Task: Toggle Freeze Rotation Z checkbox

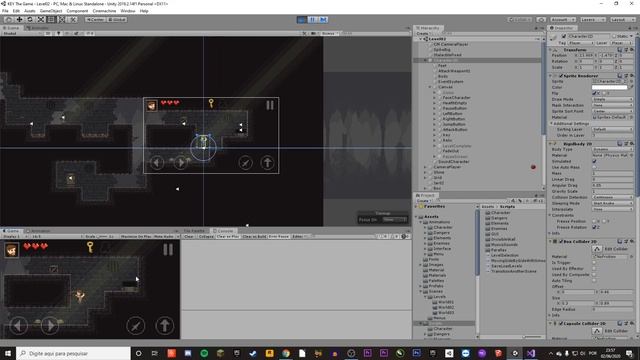Action: (594, 227)
